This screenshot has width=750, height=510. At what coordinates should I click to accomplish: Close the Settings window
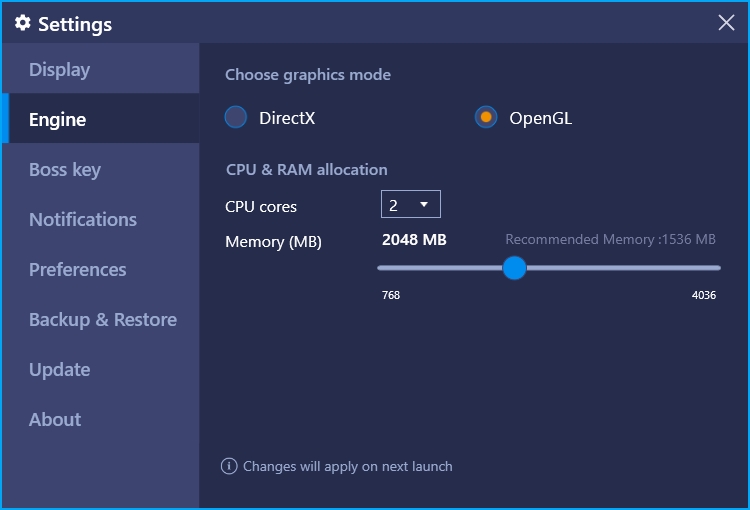[x=726, y=22]
